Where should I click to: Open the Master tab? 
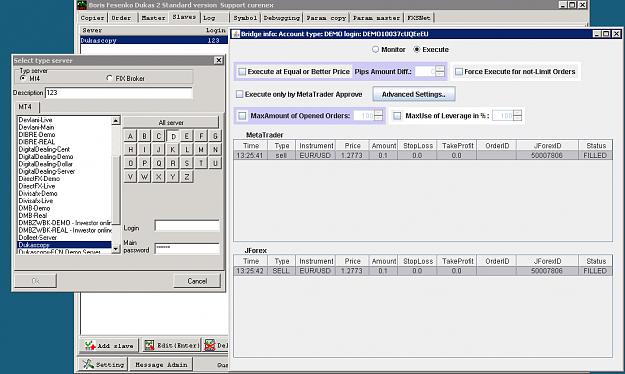point(153,18)
